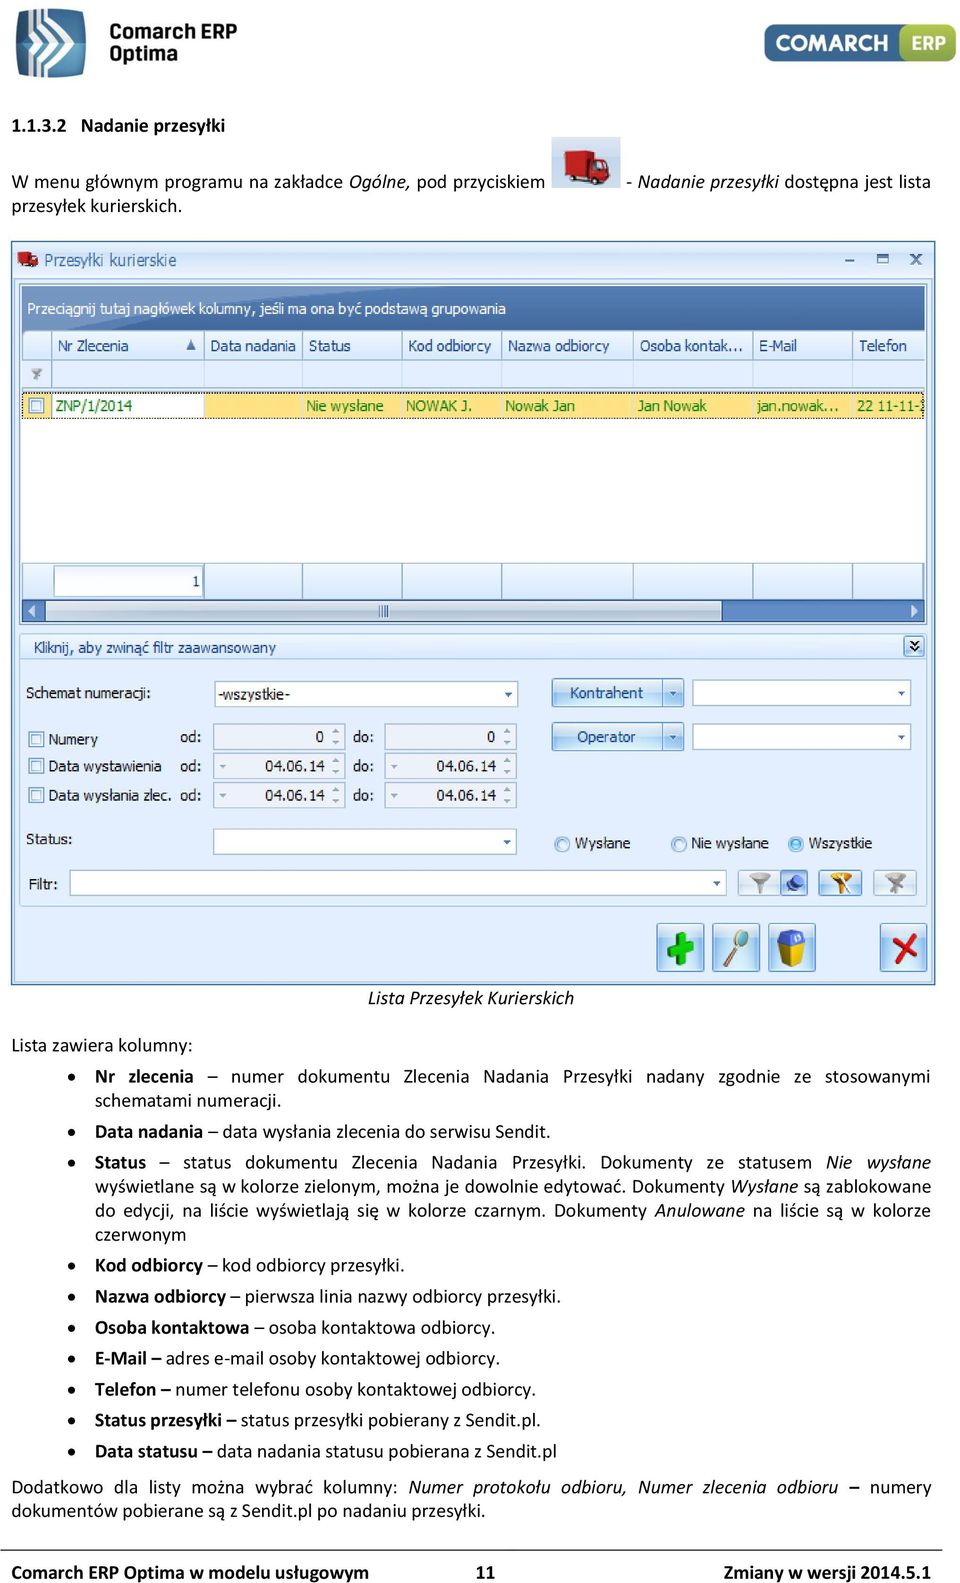Click the Przesyłki kurierskie window title icon

[28, 260]
